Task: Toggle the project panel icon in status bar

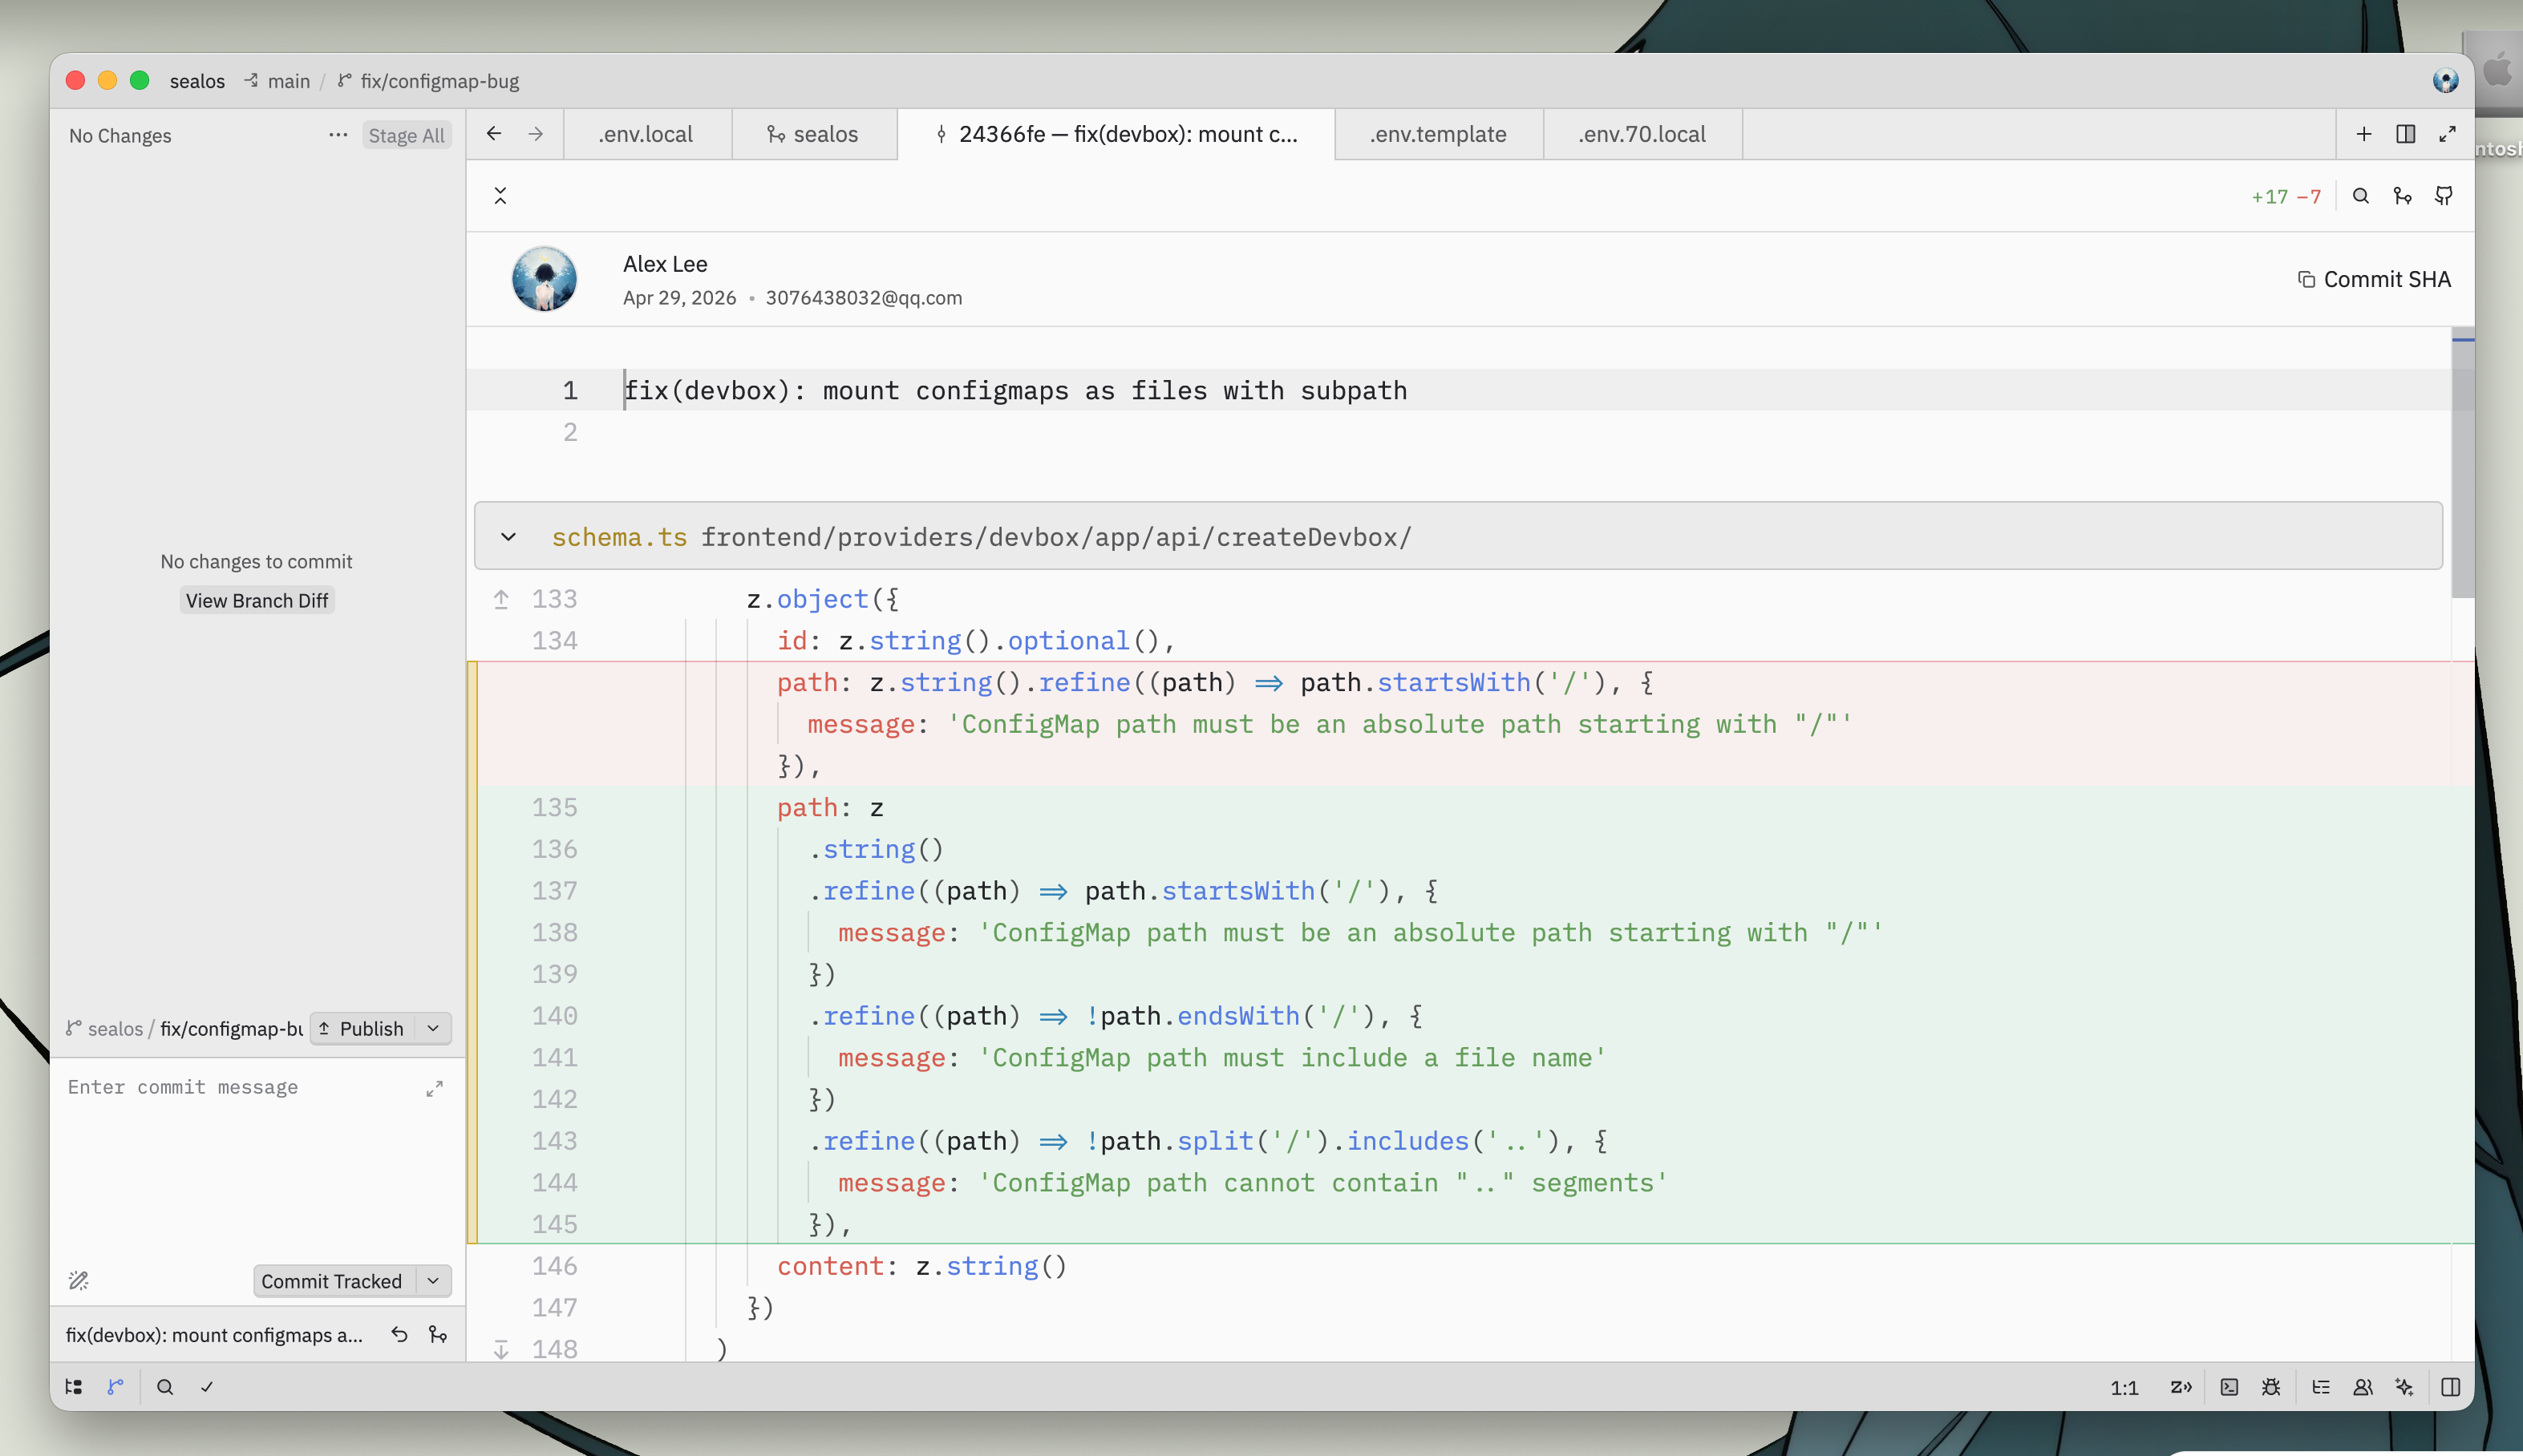Action: coord(74,1387)
